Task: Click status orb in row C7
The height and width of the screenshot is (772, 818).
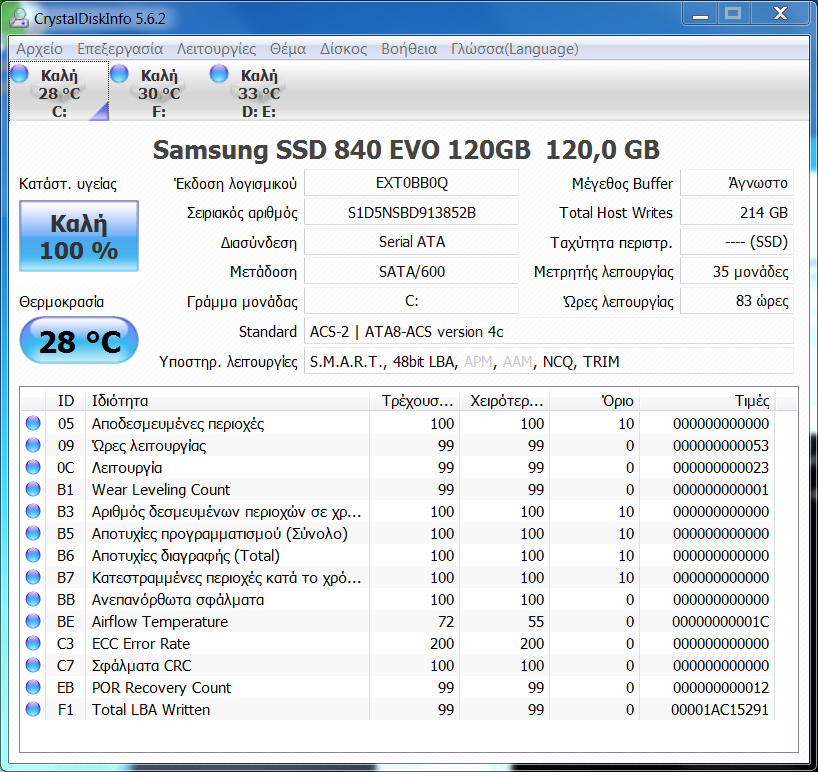Action: tap(33, 665)
